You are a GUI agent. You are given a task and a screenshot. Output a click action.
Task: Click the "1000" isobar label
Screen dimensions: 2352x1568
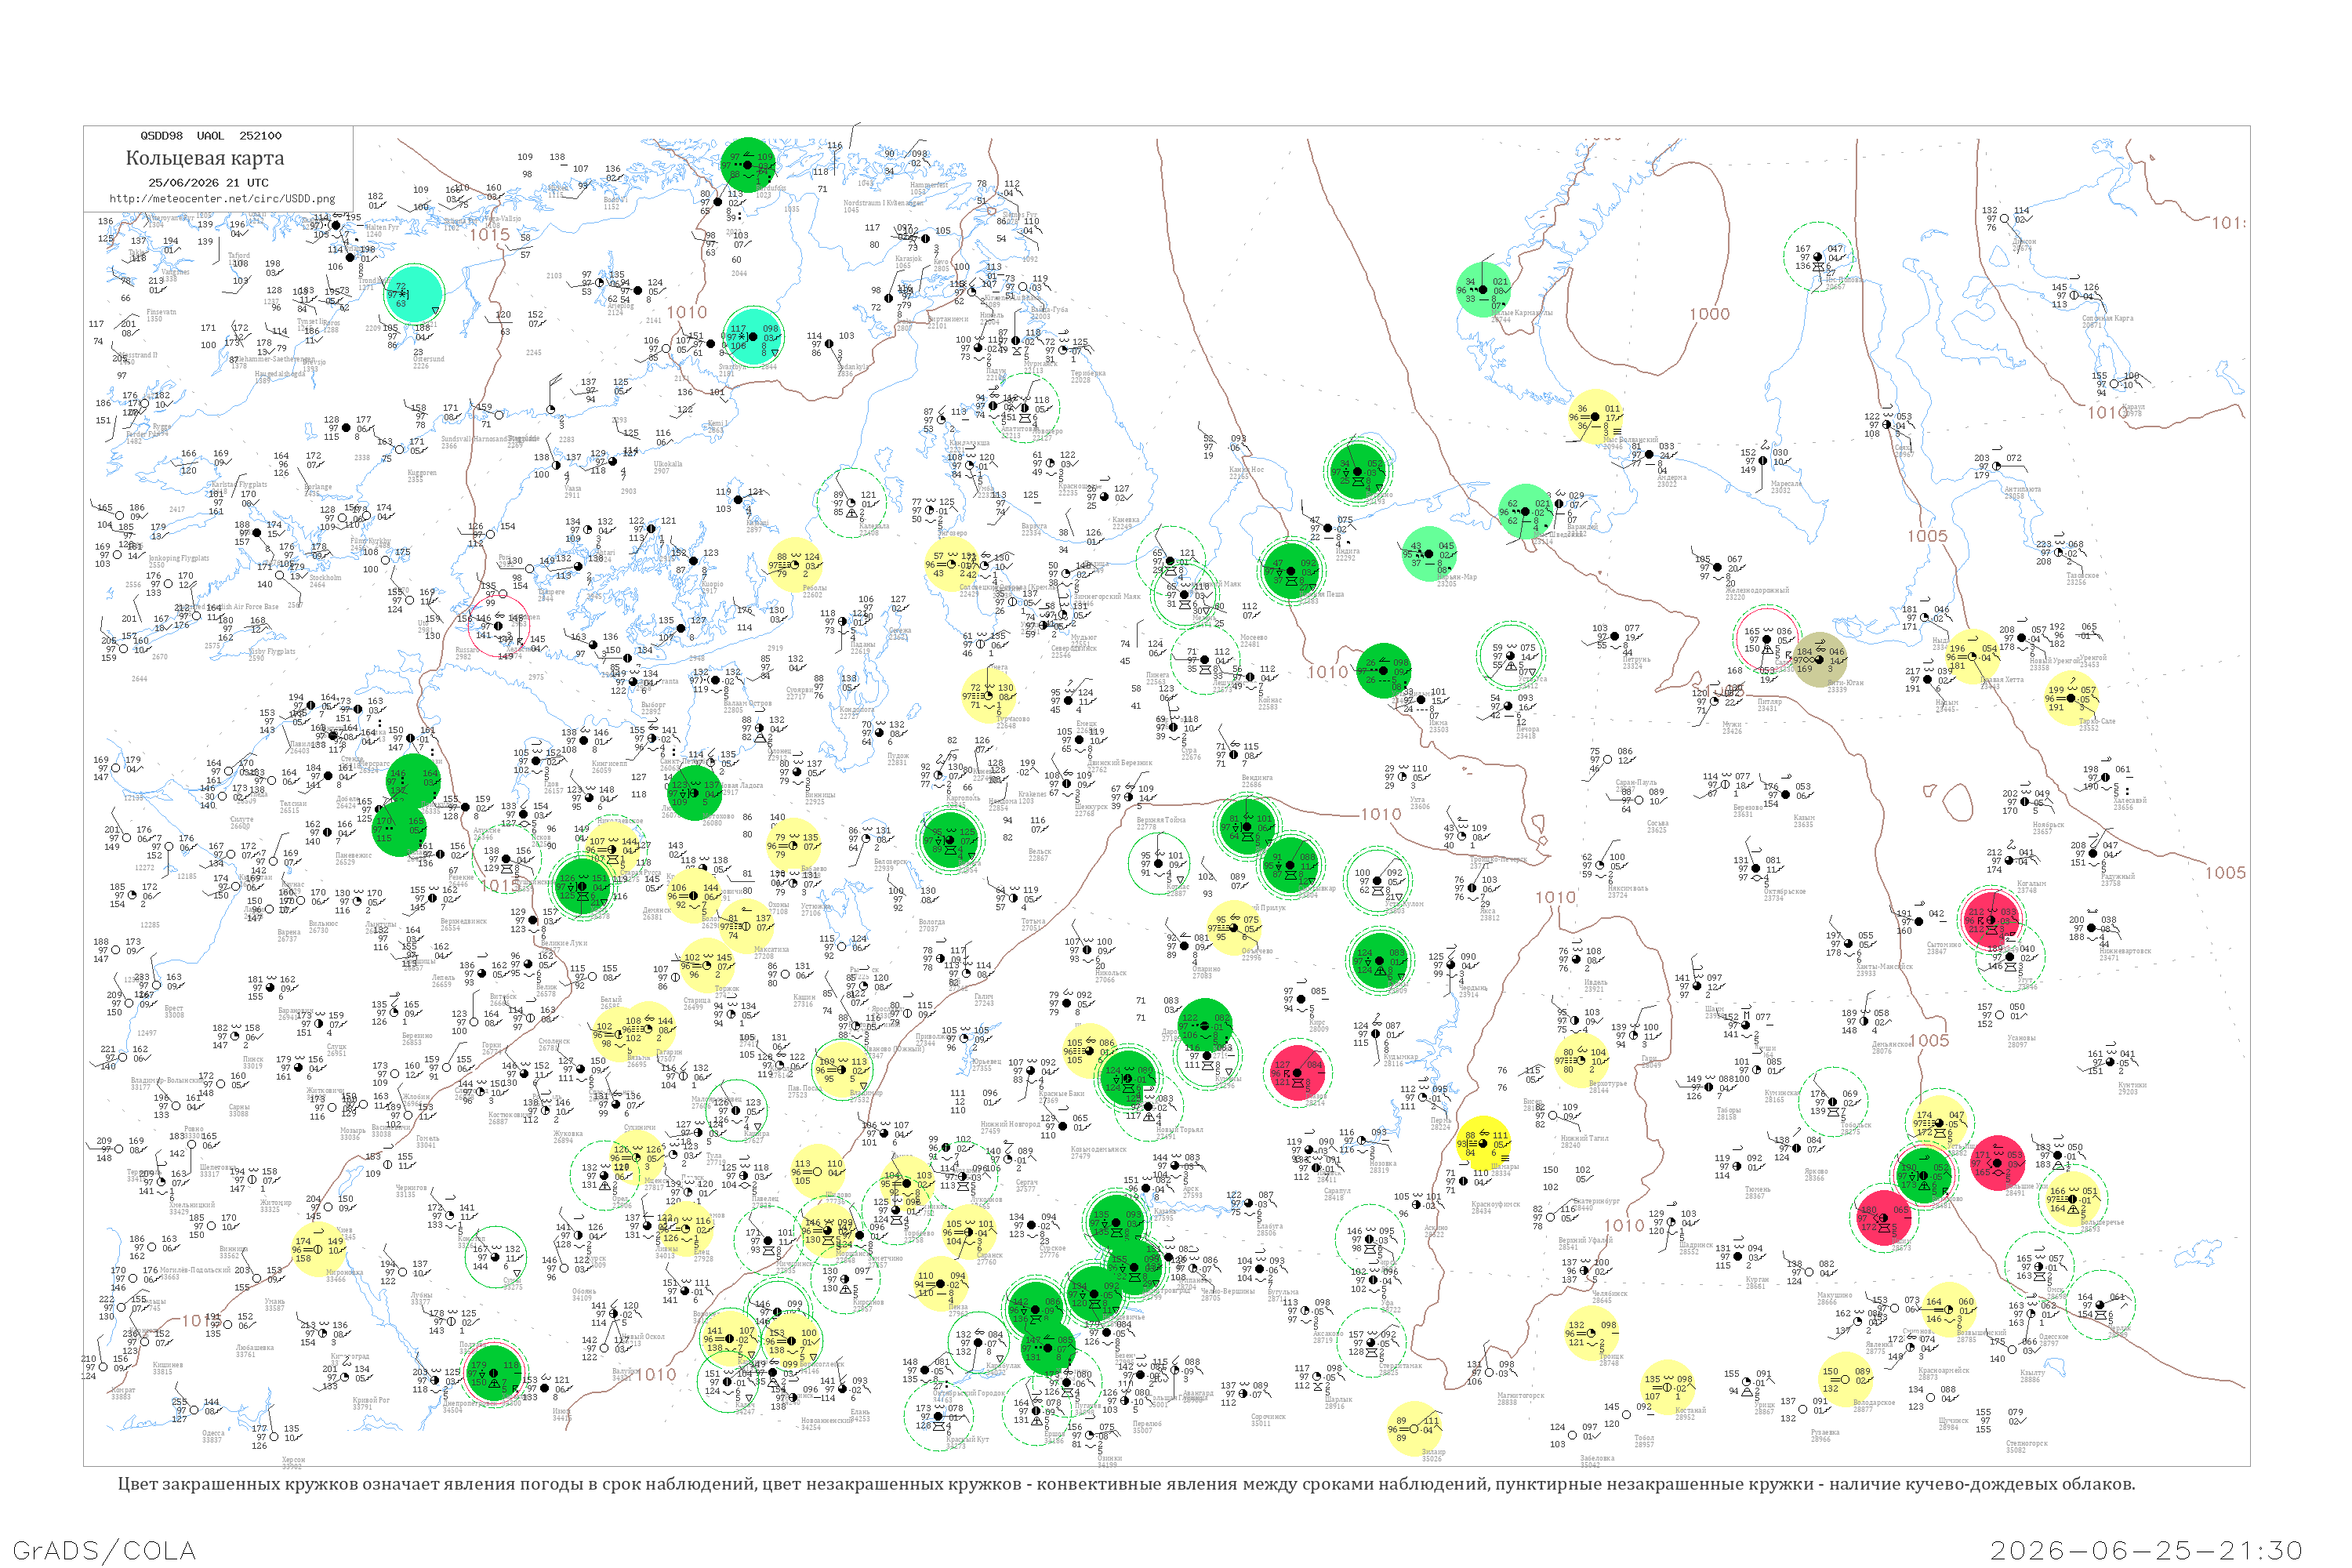1709,314
